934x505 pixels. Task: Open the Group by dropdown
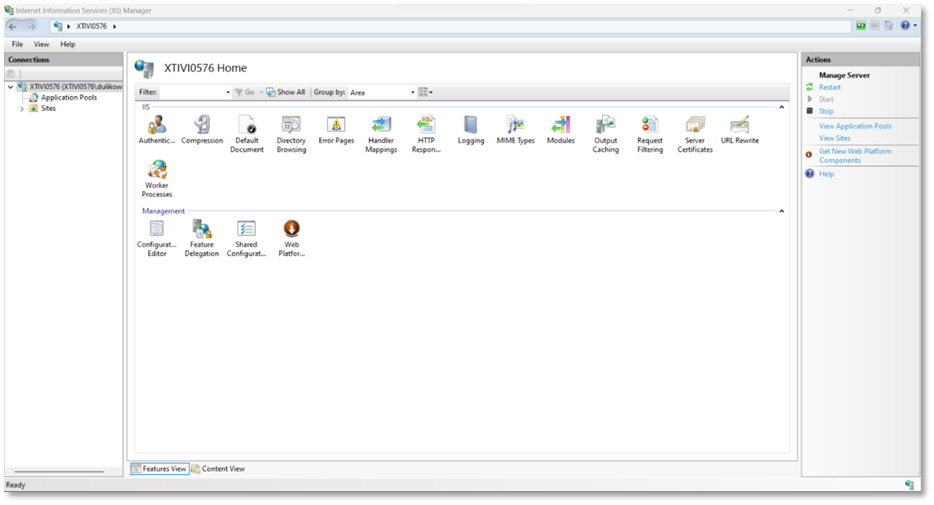click(x=381, y=92)
